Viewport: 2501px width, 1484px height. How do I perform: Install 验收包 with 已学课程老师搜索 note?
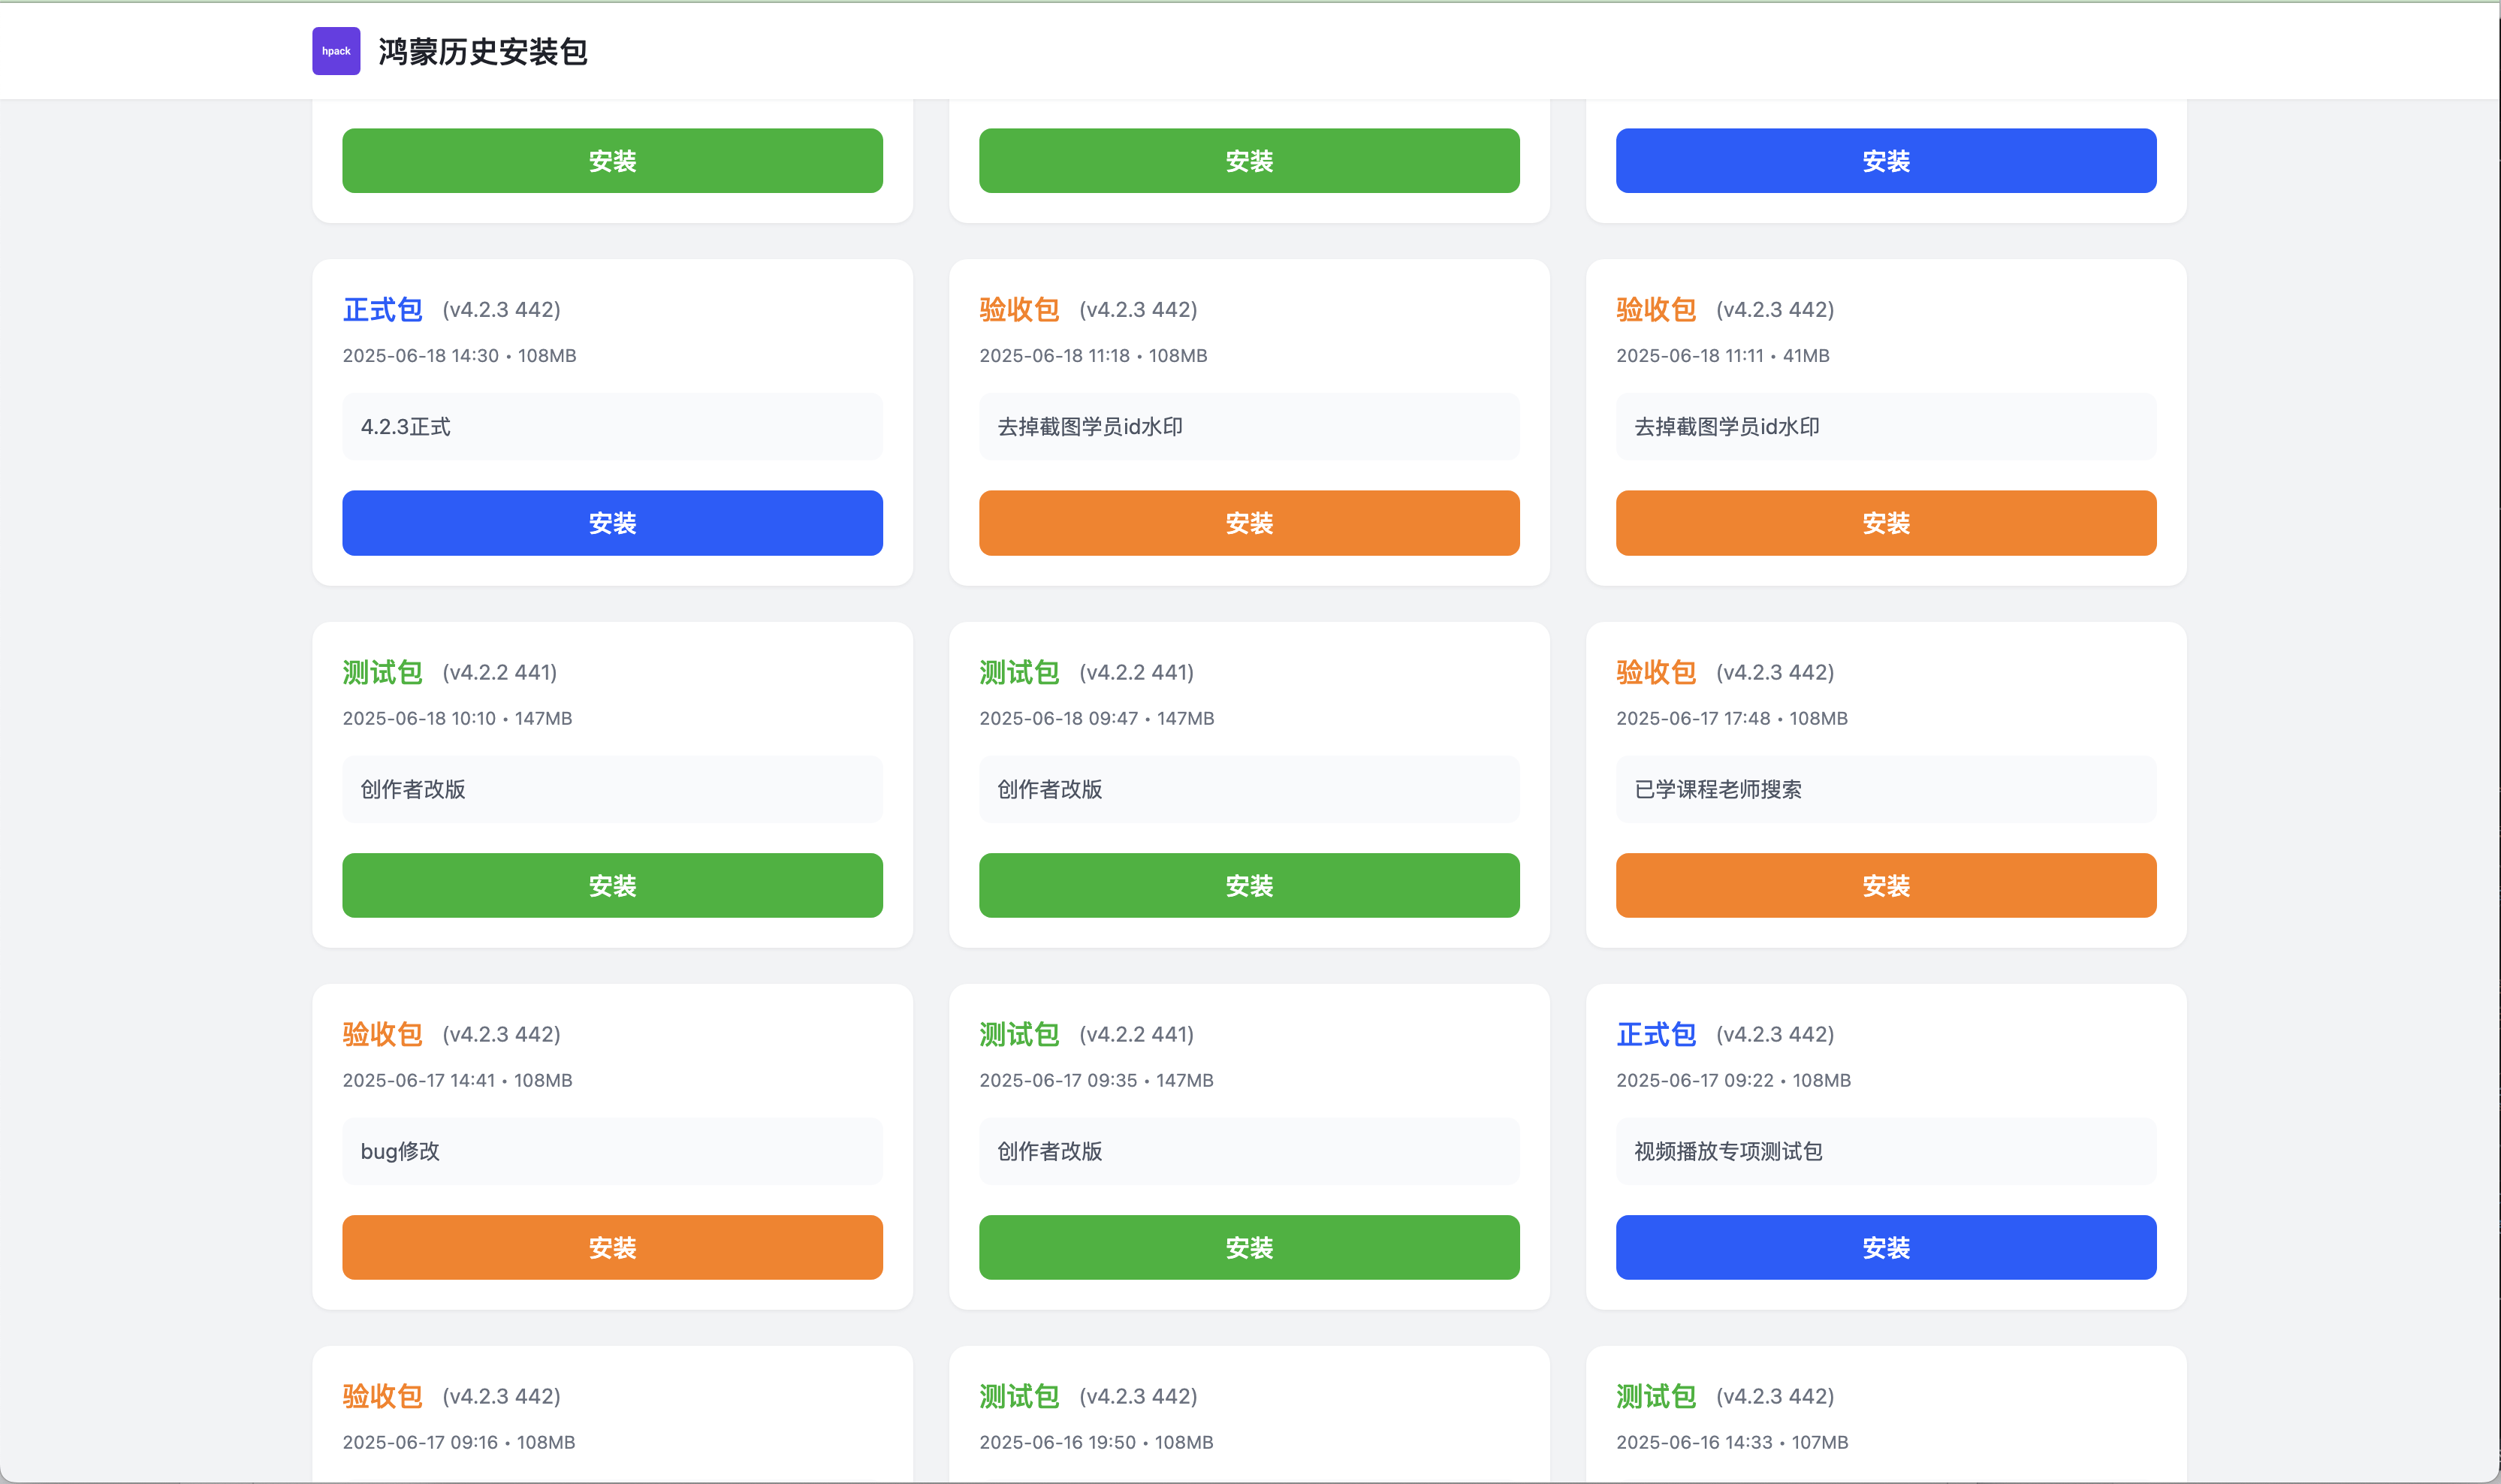pyautogui.click(x=1885, y=885)
